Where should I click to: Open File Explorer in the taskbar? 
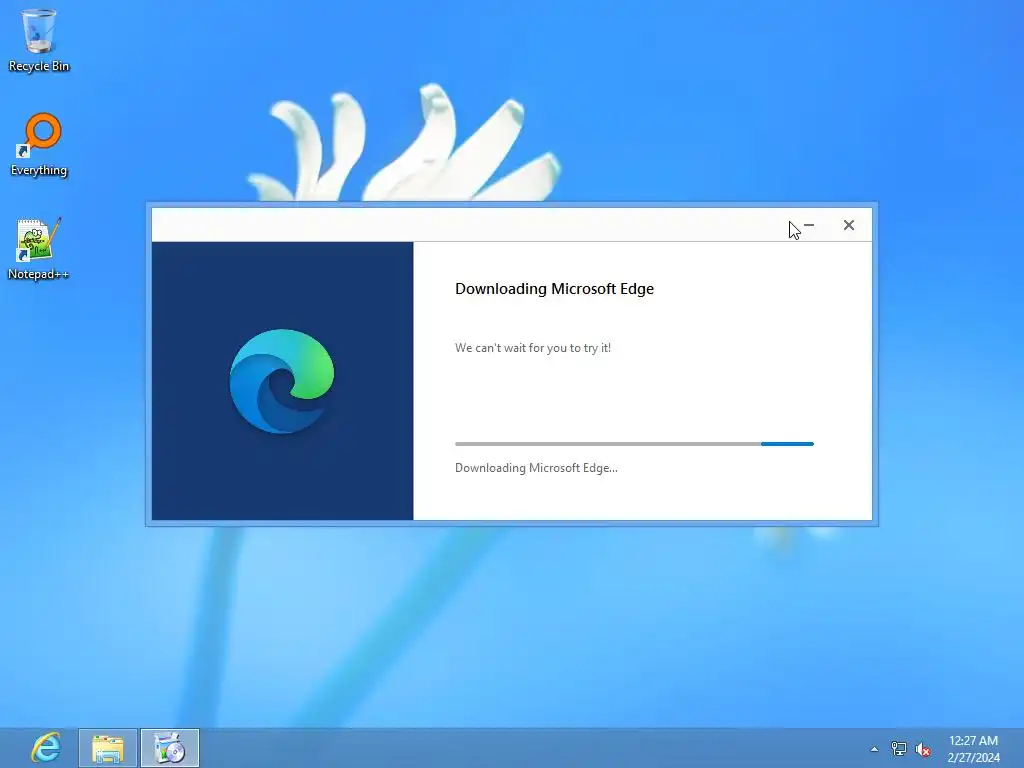tap(108, 748)
